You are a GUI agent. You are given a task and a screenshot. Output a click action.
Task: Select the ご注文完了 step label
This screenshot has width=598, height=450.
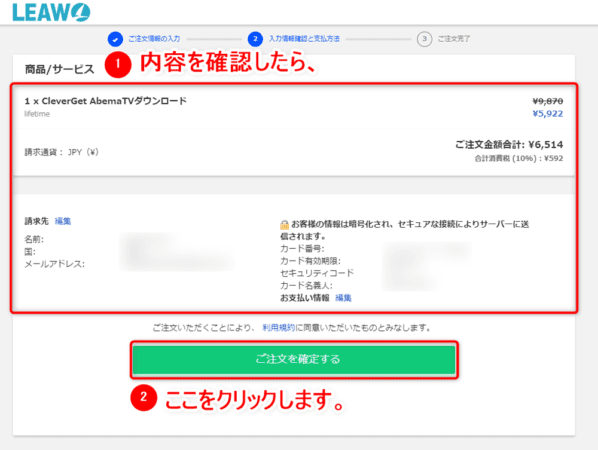[453, 39]
